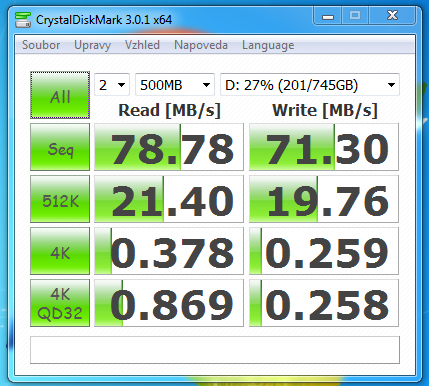Open the Napoveda menu
This screenshot has height=386, width=429.
201,45
